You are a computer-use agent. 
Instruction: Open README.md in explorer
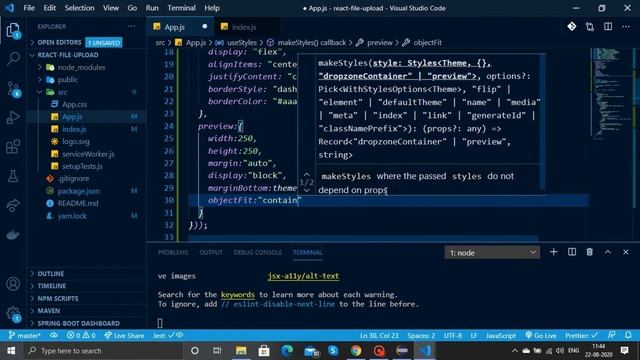click(78, 203)
